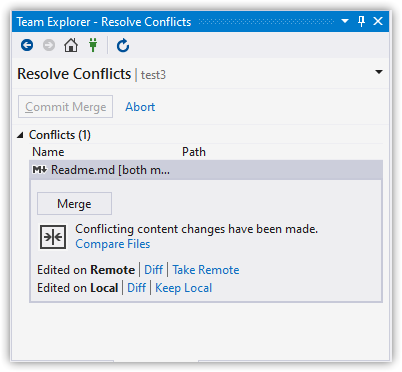Open the Resolve Conflicts page dropdown arrow
Viewport: 402px width, 372px height.
379,72
